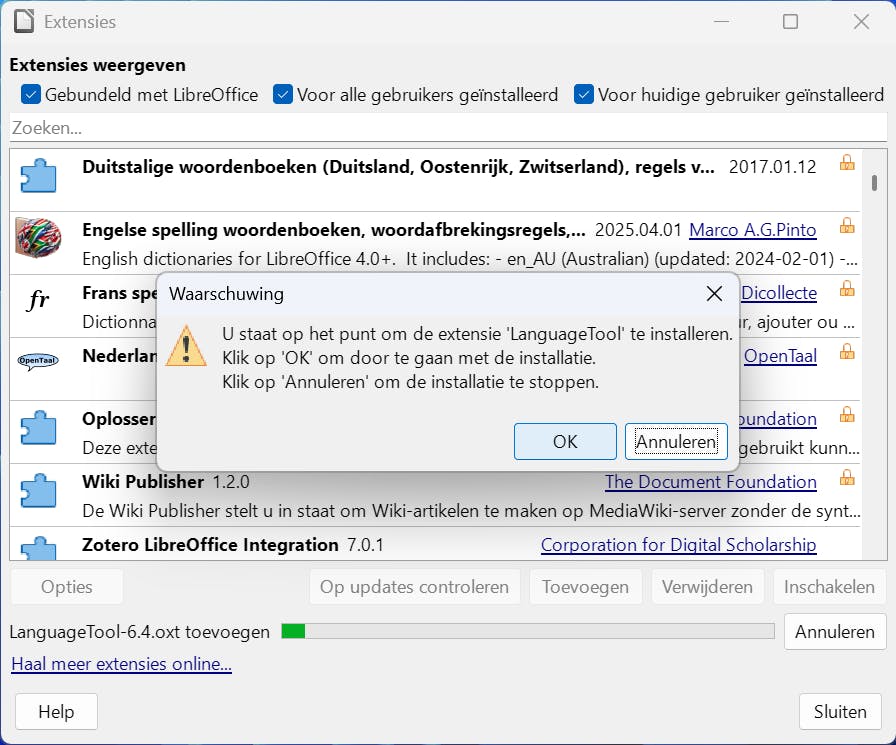
Task: Open The Document Foundation link for Wiki Publisher
Action: coord(711,482)
